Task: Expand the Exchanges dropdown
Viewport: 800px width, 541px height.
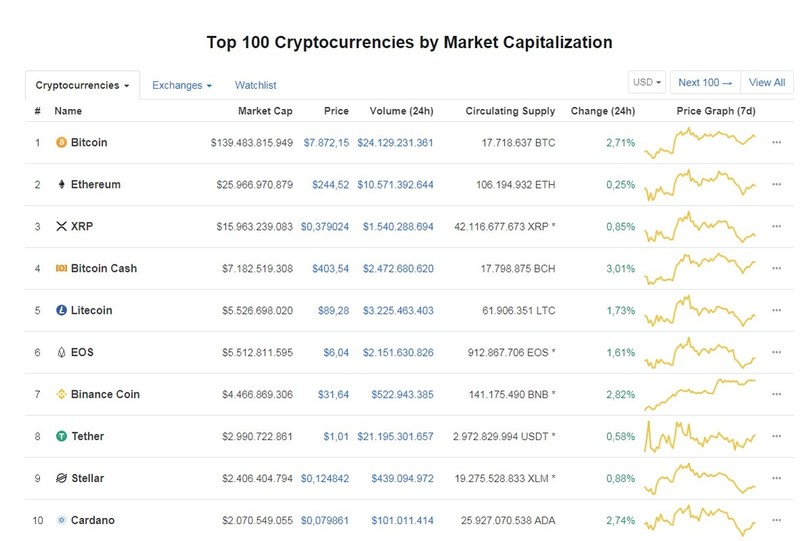Action: click(182, 85)
